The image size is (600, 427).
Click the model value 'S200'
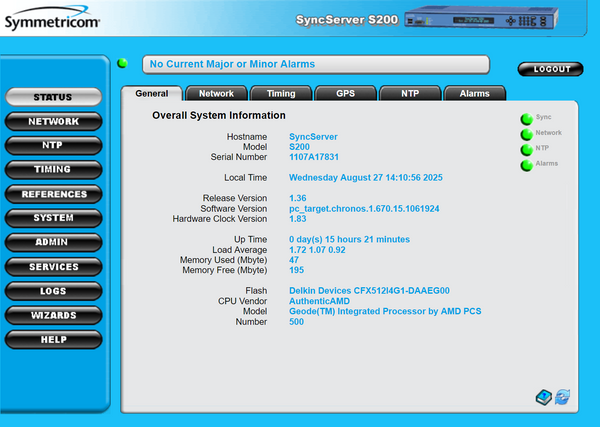(x=299, y=147)
